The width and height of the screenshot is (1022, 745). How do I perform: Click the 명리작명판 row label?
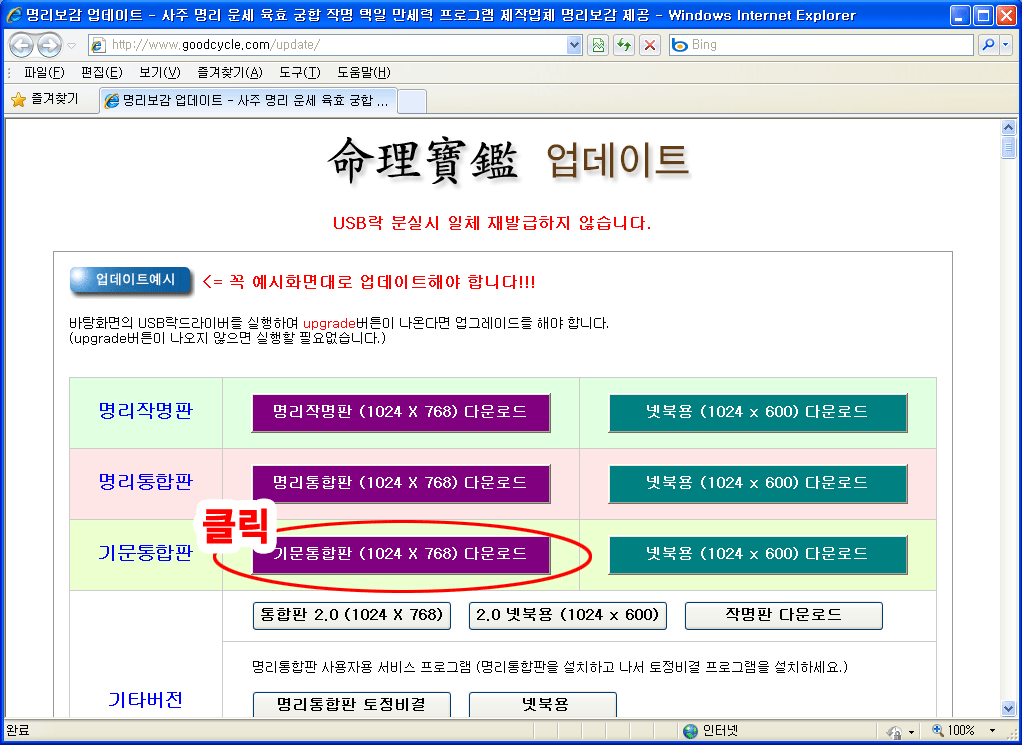(146, 411)
